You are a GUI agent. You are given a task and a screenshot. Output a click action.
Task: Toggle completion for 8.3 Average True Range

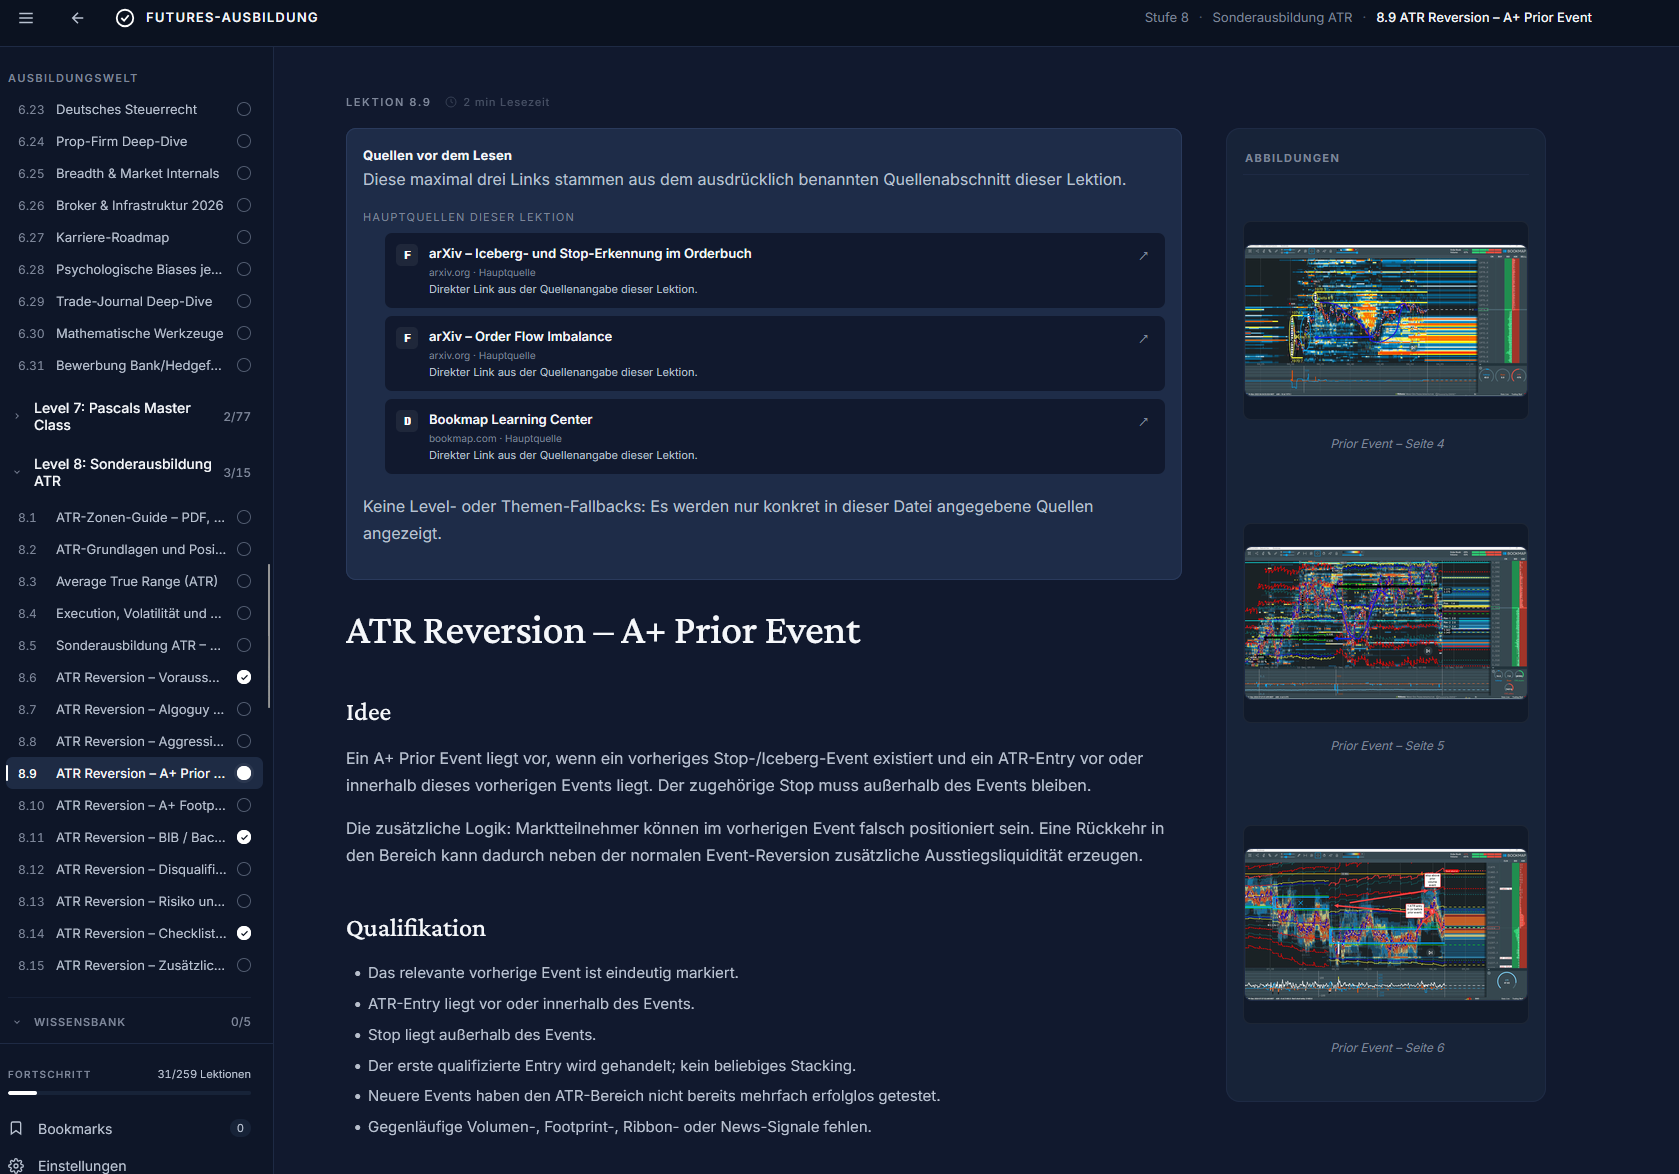coord(244,581)
